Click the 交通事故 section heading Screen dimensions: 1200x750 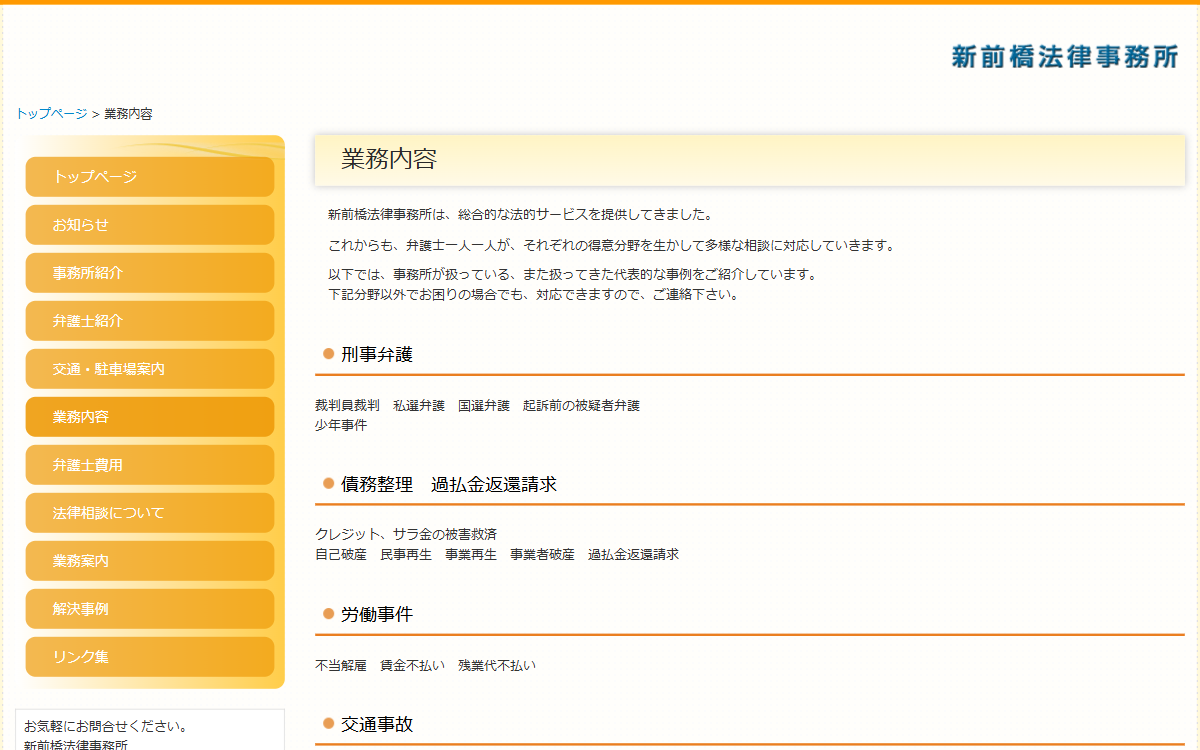(x=377, y=724)
